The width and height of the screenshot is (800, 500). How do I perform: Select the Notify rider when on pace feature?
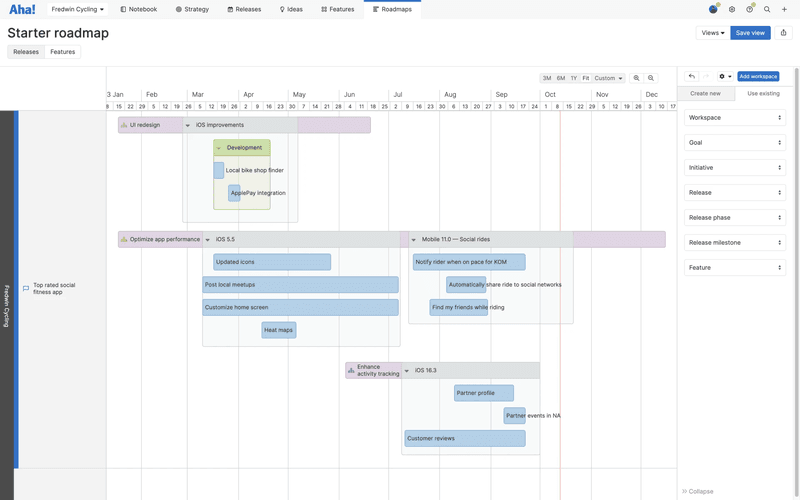point(469,262)
